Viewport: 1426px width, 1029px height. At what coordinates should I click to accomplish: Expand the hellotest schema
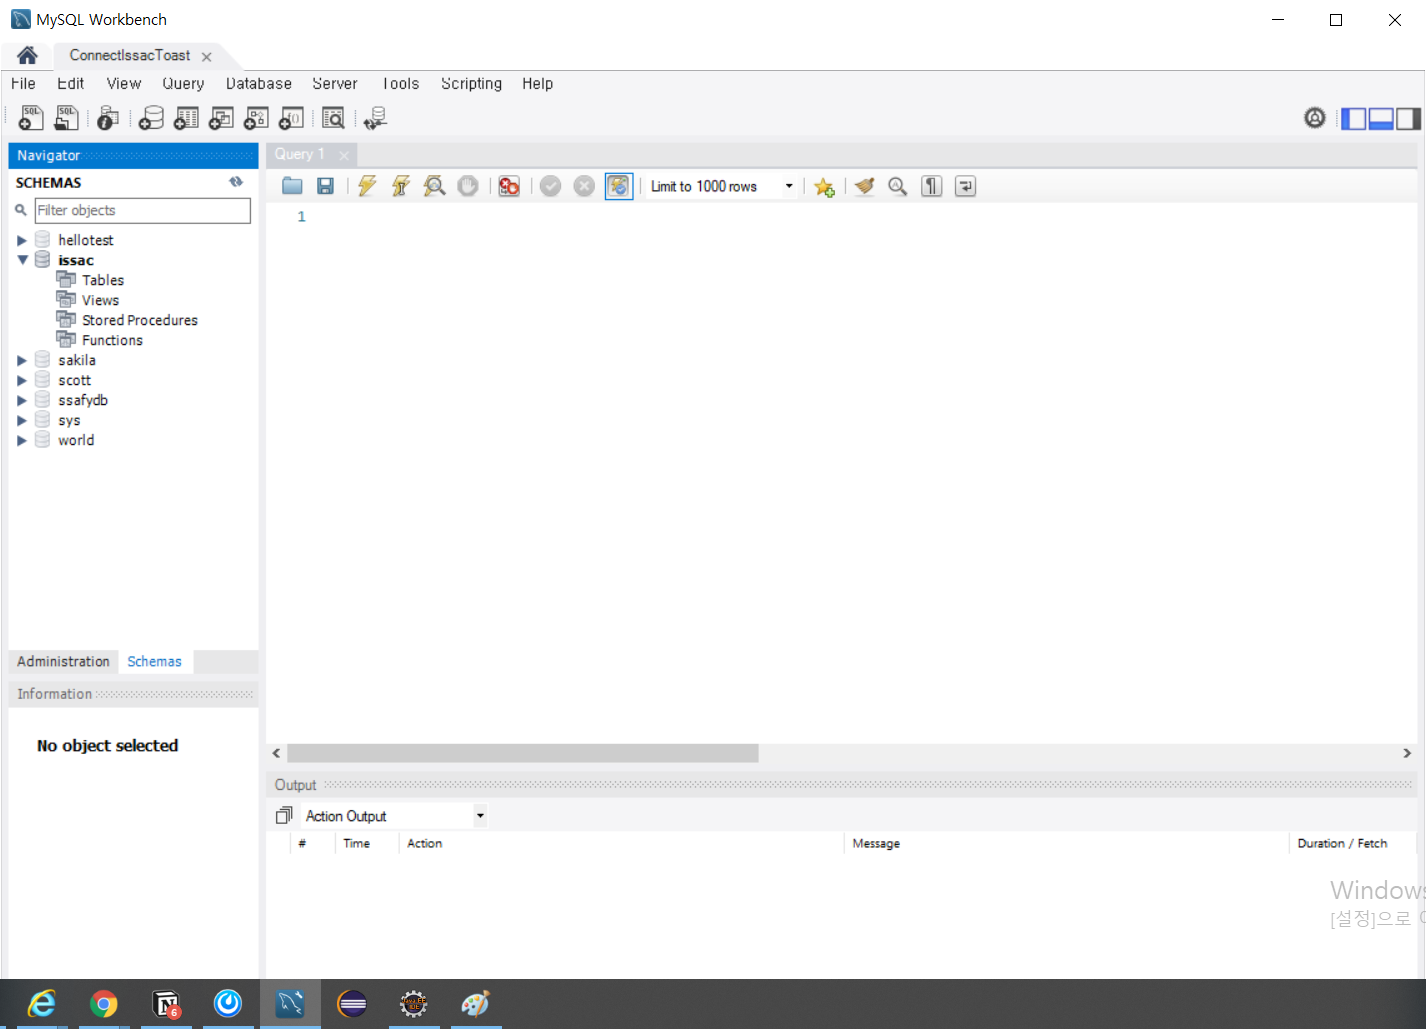tap(22, 240)
